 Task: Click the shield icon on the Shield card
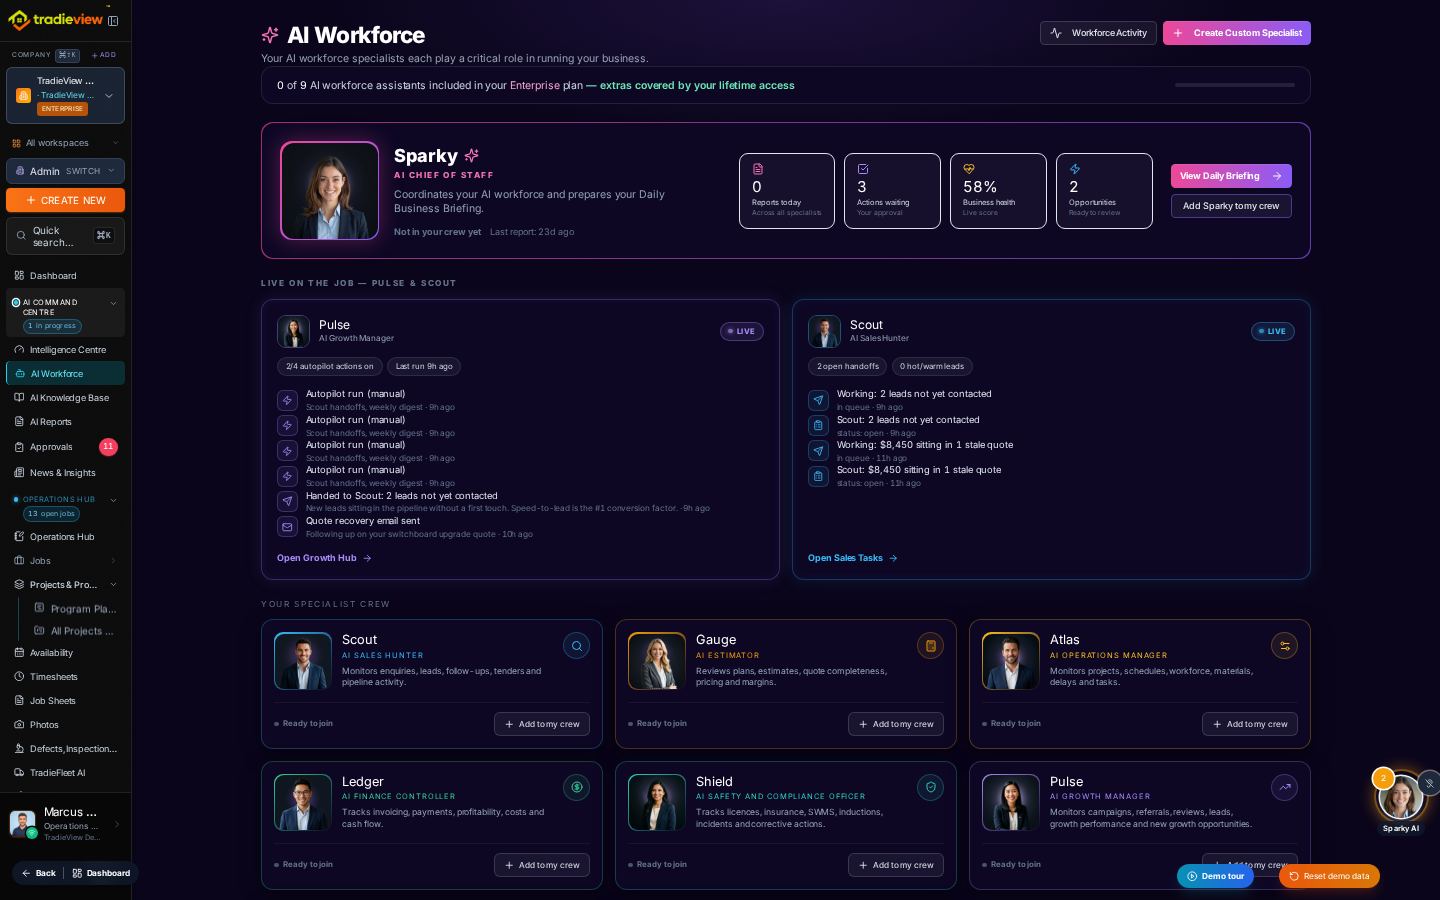click(931, 787)
